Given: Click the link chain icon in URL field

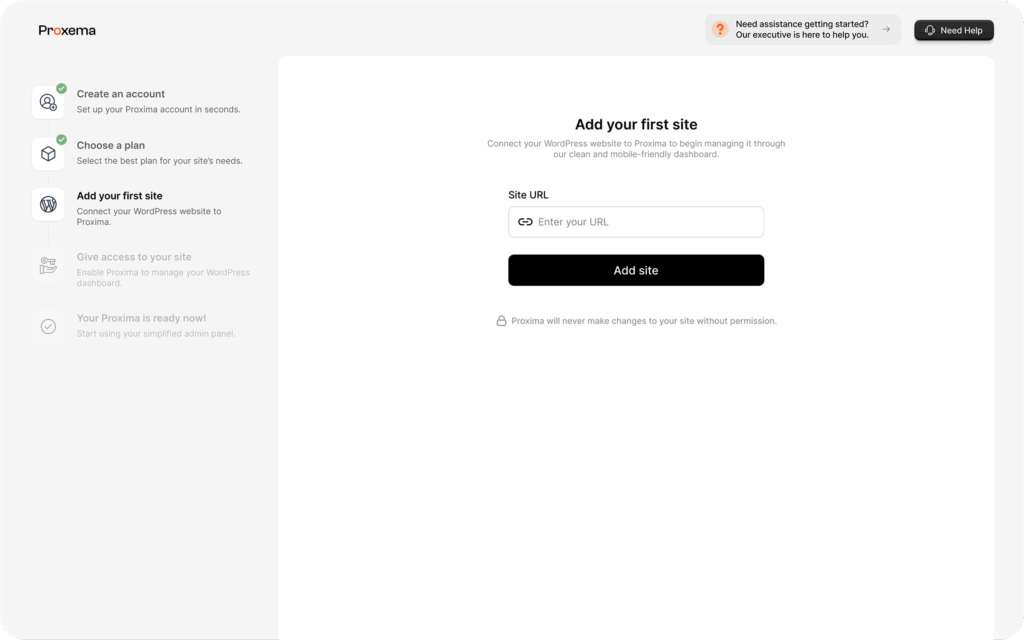Looking at the screenshot, I should point(525,222).
